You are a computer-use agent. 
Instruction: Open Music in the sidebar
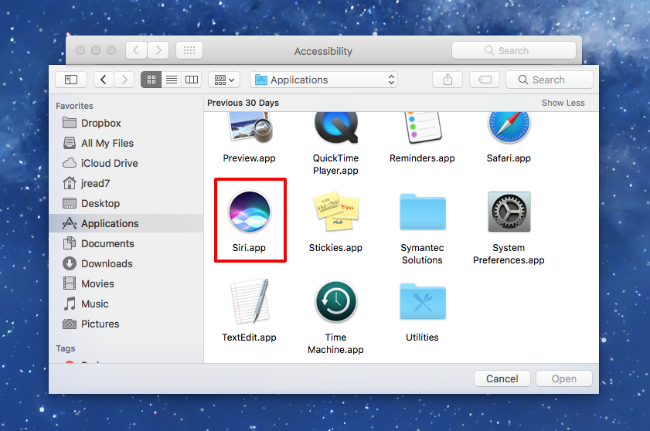(x=126, y=304)
